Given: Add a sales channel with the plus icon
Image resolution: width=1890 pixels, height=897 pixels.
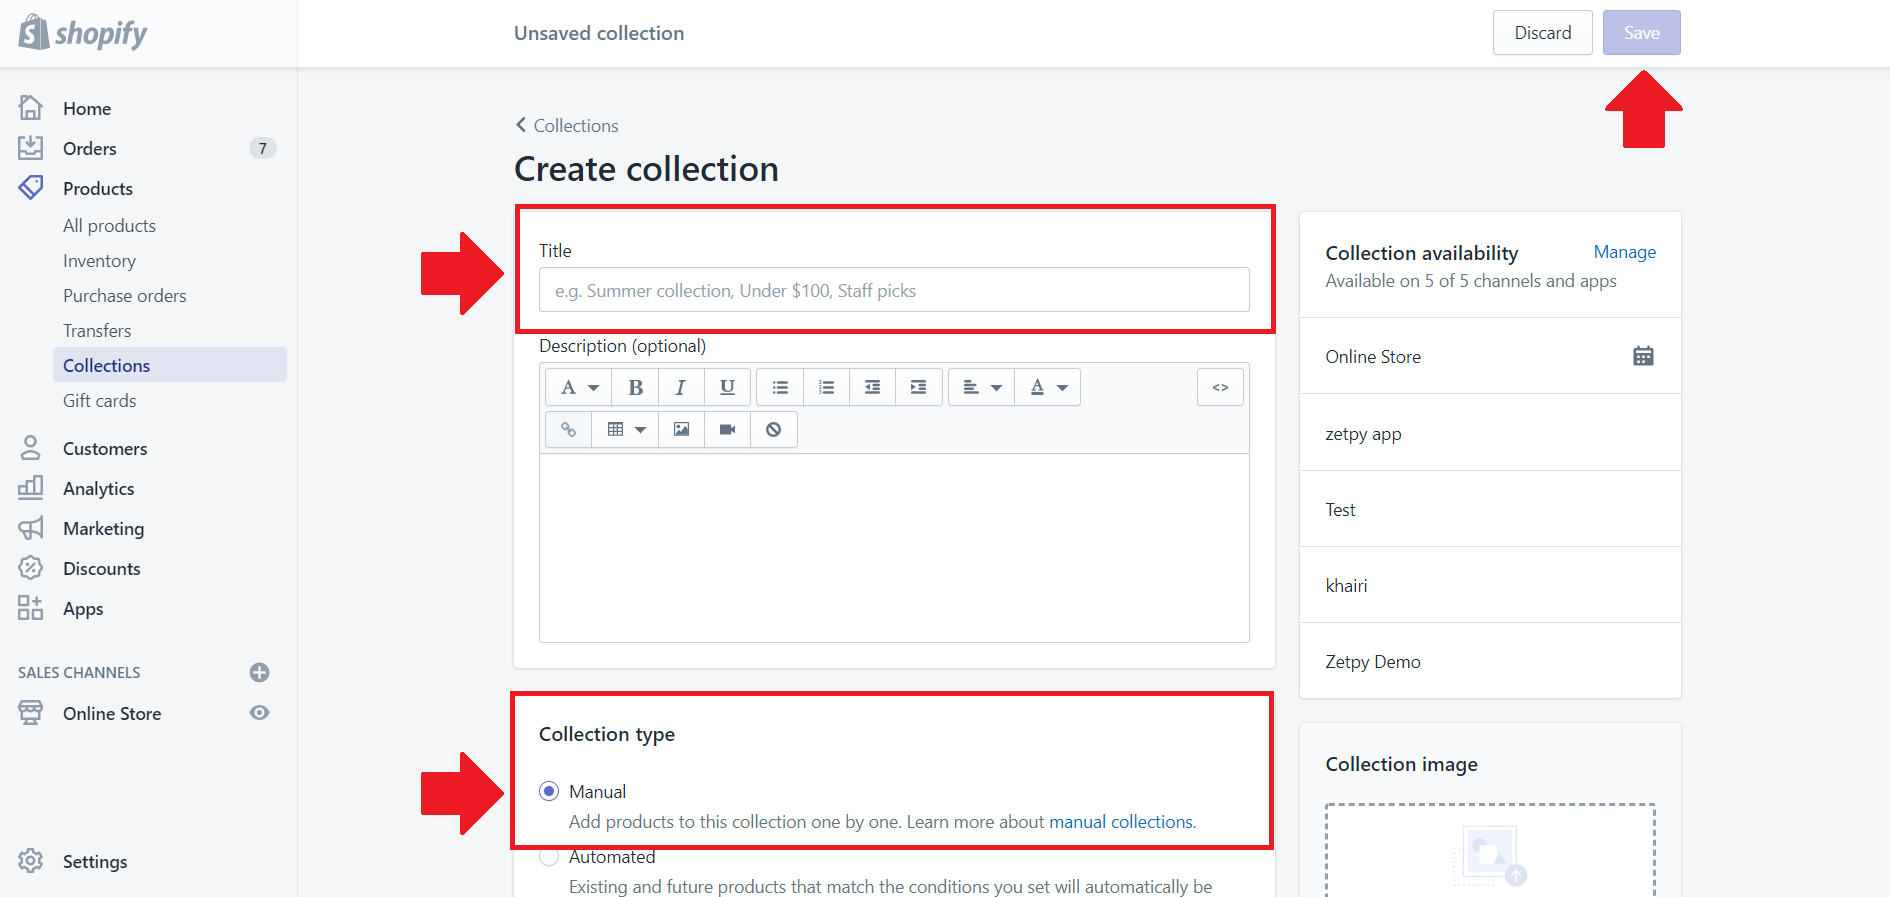Looking at the screenshot, I should pyautogui.click(x=260, y=672).
